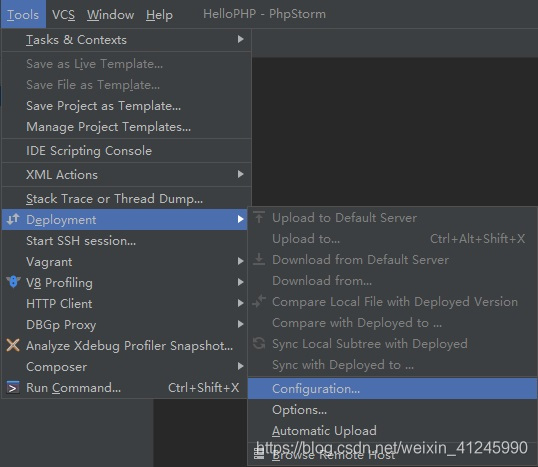Image resolution: width=538 pixels, height=467 pixels.
Task: Open the Window menu
Action: coord(110,15)
